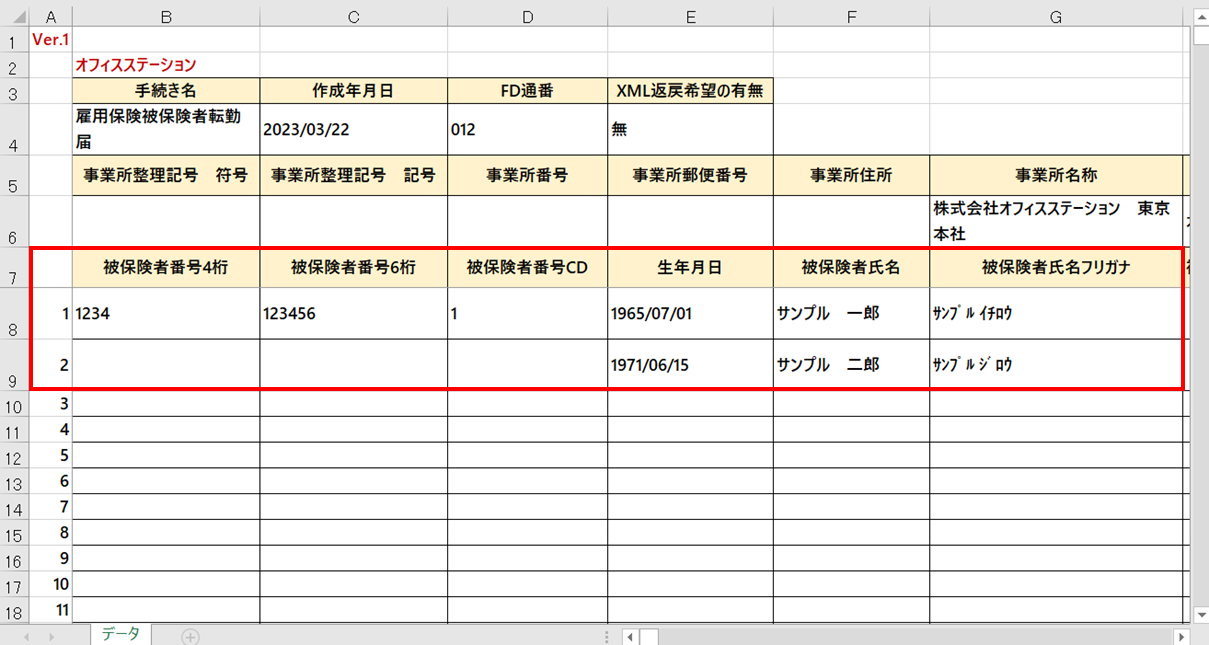This screenshot has height=645, width=1209.
Task: Select the date cell 2023/03/22
Action: coord(353,129)
